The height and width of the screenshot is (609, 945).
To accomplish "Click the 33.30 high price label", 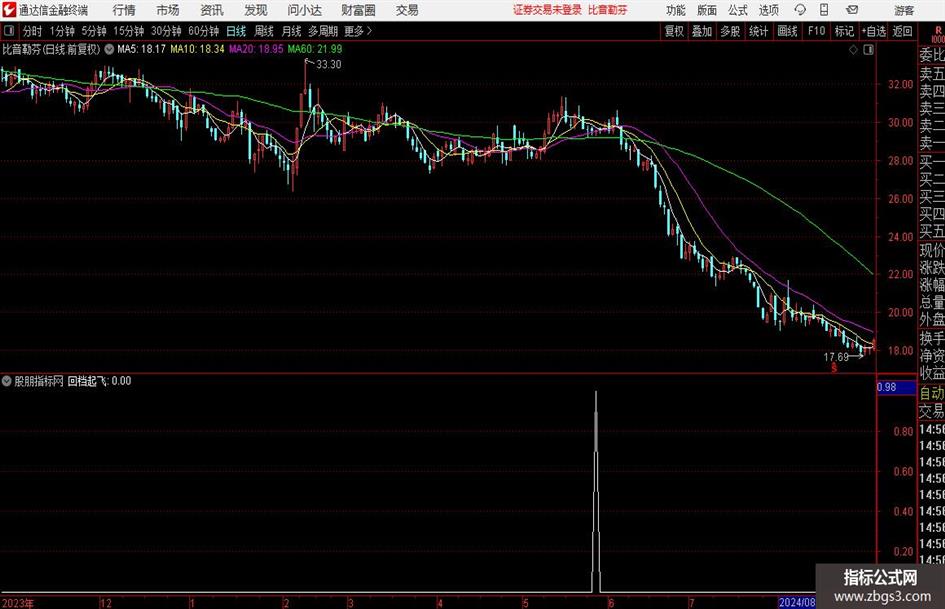I will [328, 65].
